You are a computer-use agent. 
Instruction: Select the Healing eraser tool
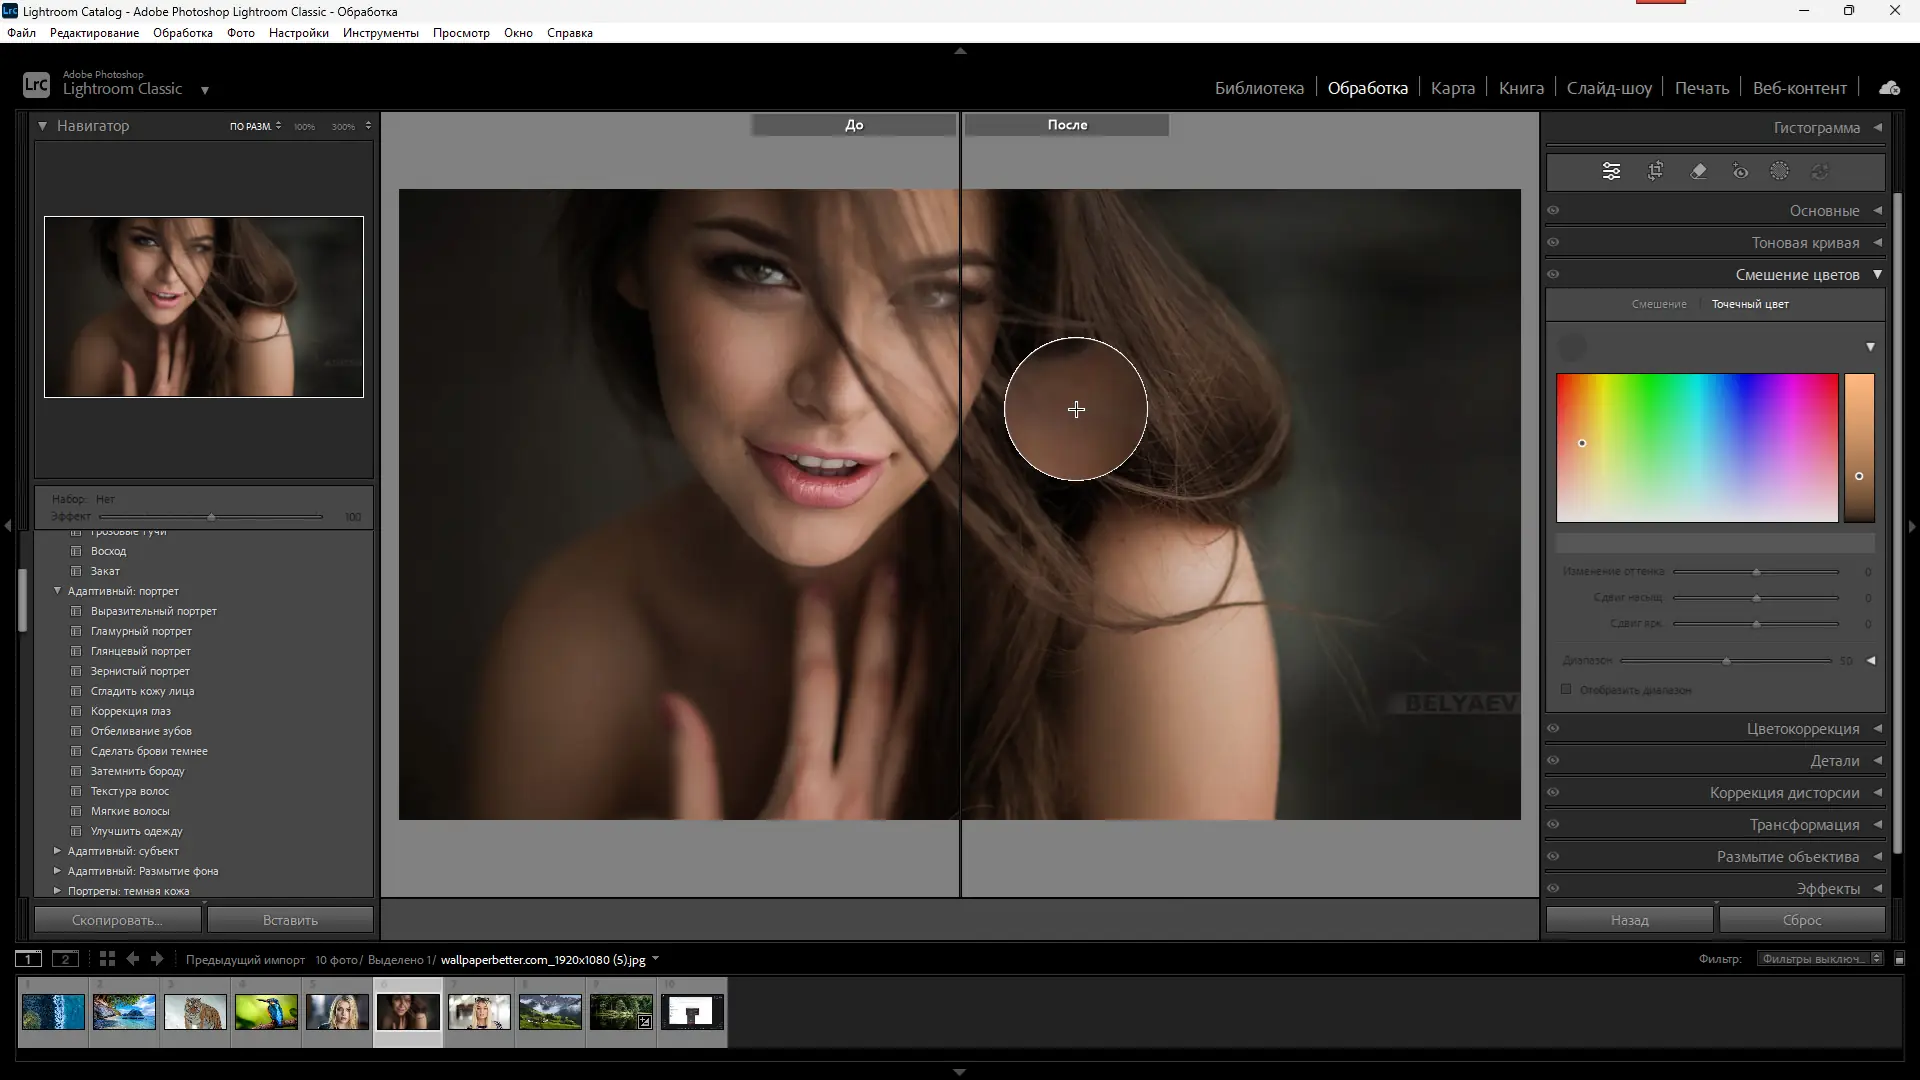tap(1698, 171)
